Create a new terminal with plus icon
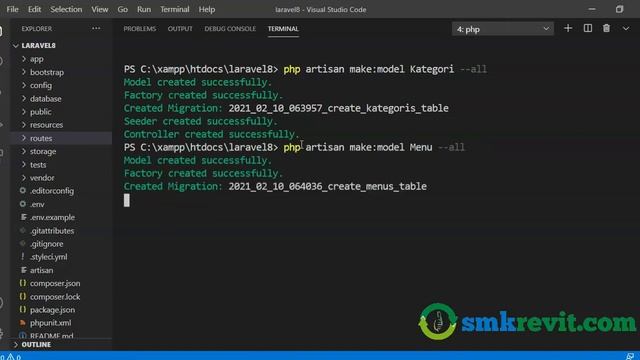This screenshot has height=360, width=640. pos(568,28)
